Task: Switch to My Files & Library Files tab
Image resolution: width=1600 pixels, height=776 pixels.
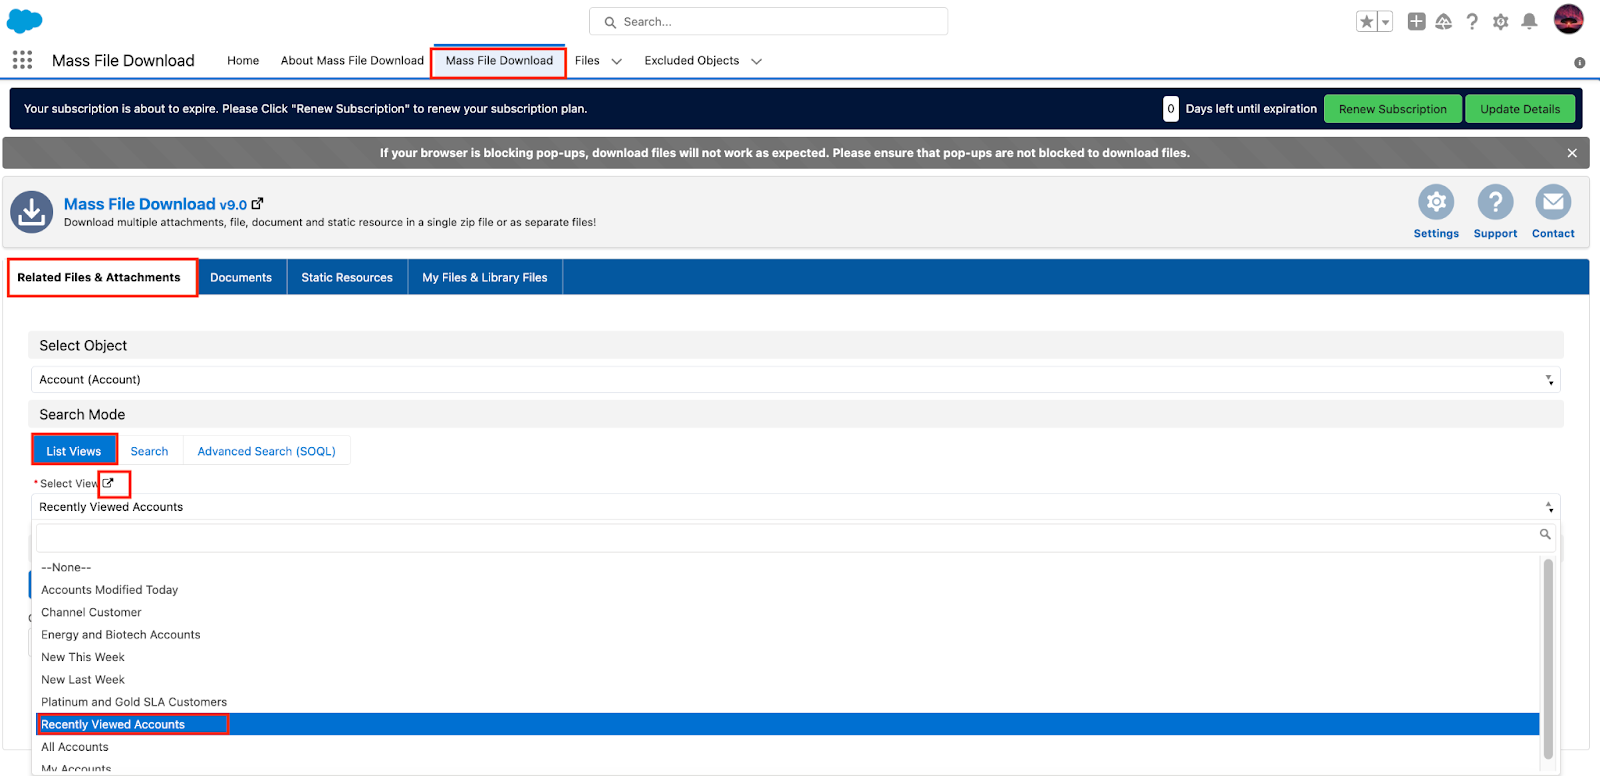Action: pyautogui.click(x=485, y=277)
